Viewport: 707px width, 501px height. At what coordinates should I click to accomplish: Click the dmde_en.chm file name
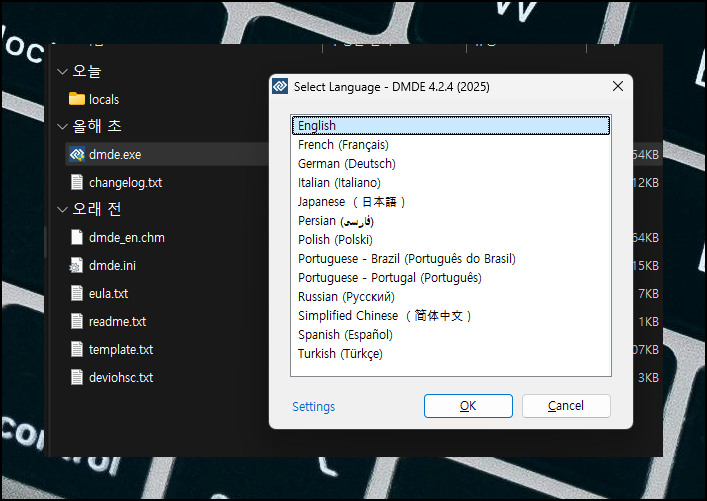pos(127,238)
